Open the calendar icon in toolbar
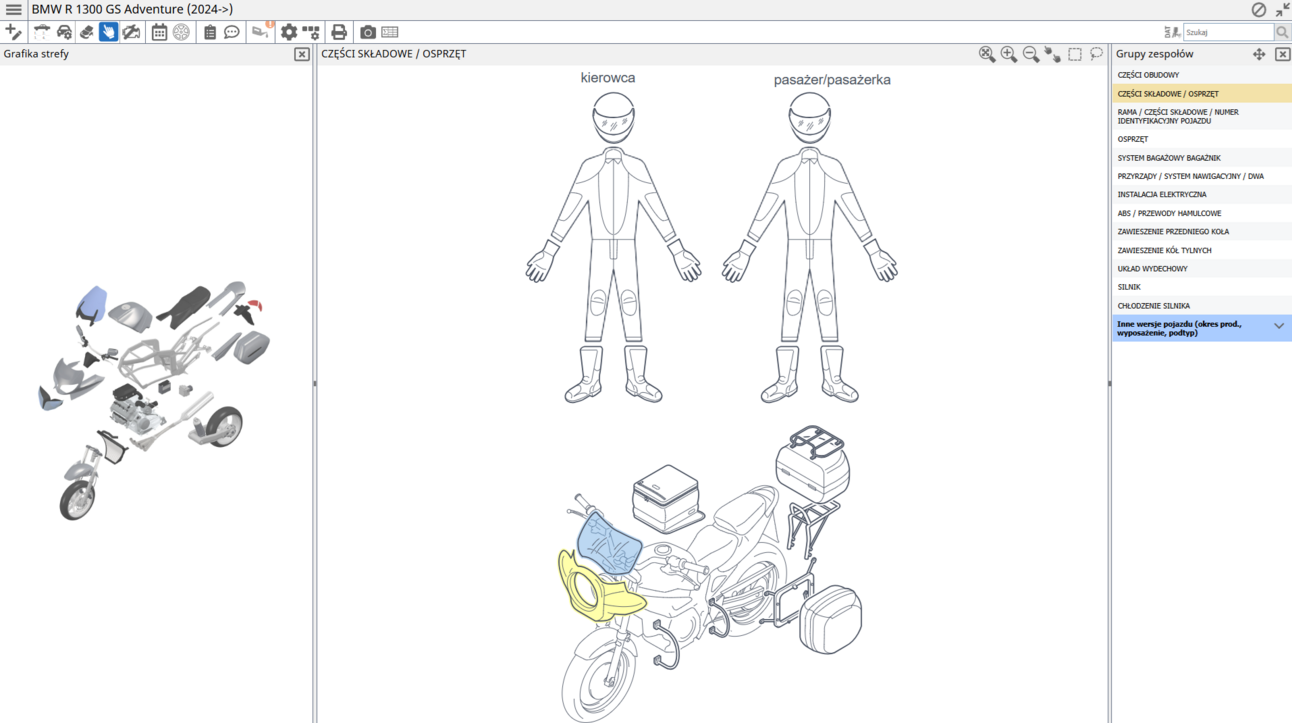 pyautogui.click(x=159, y=32)
